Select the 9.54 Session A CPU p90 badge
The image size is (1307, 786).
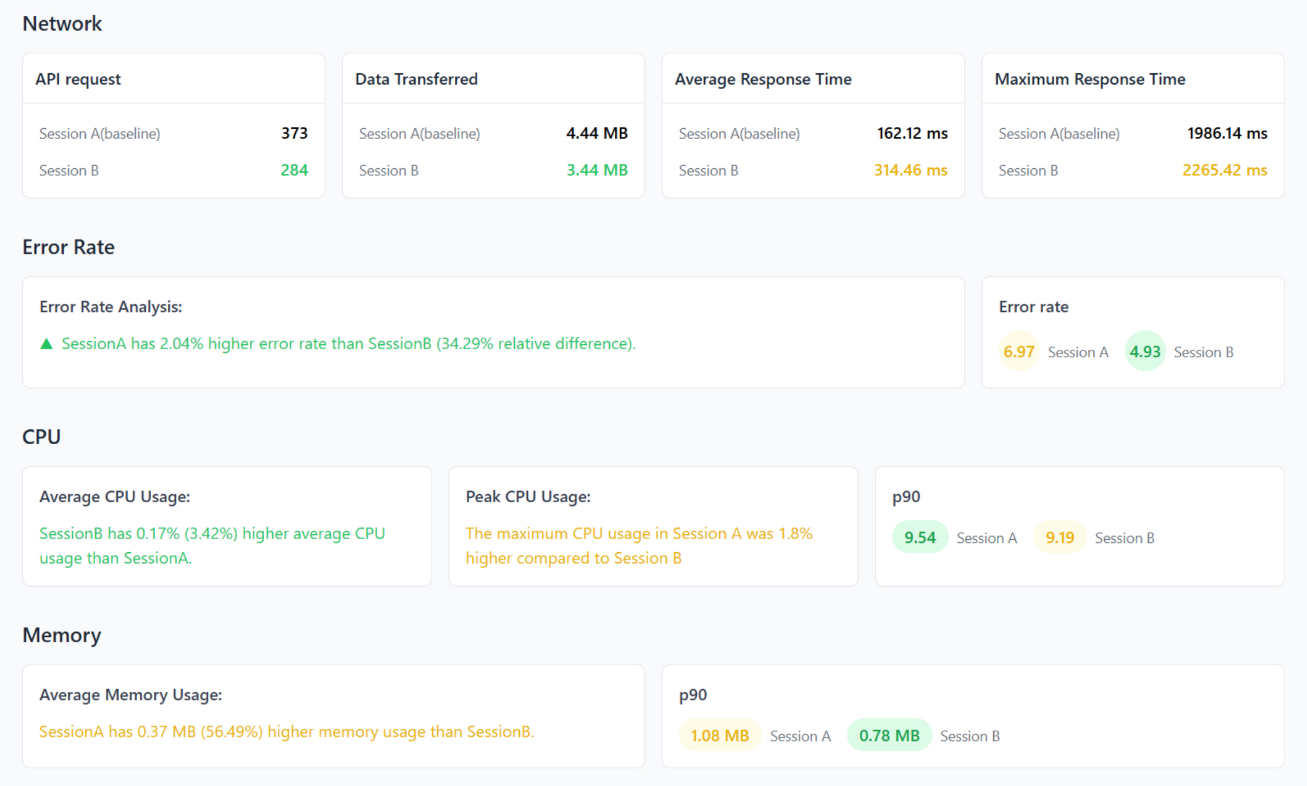(x=920, y=538)
